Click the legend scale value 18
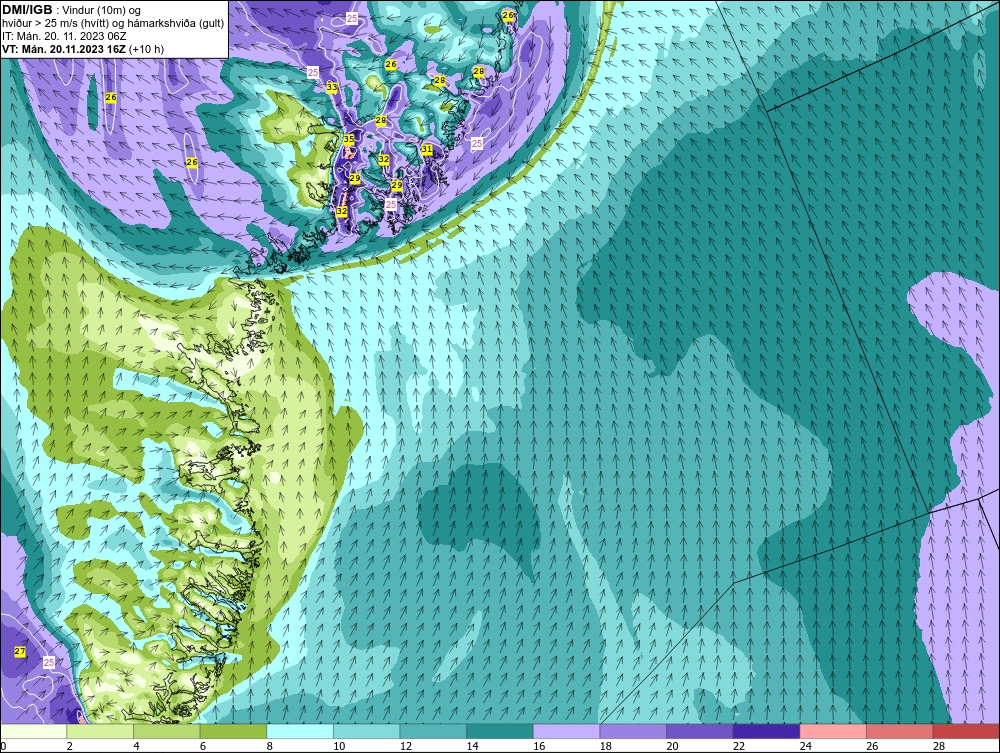The height and width of the screenshot is (753, 1000). point(605,746)
